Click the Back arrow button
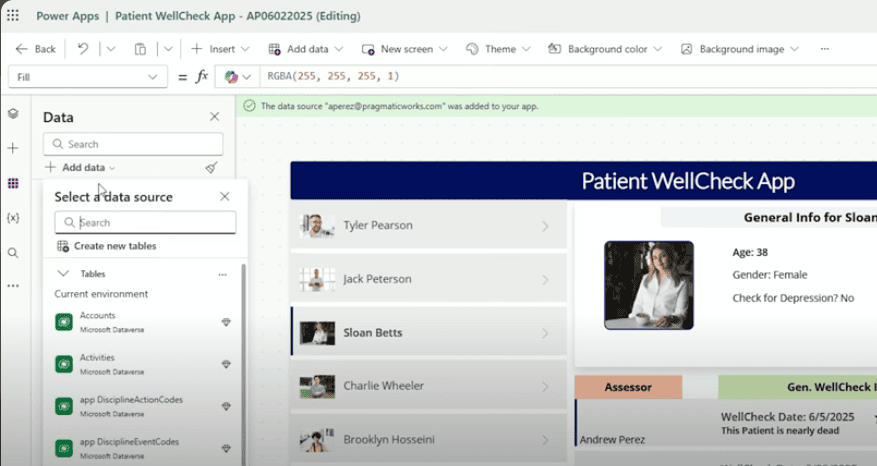This screenshot has height=466, width=877. tap(36, 49)
